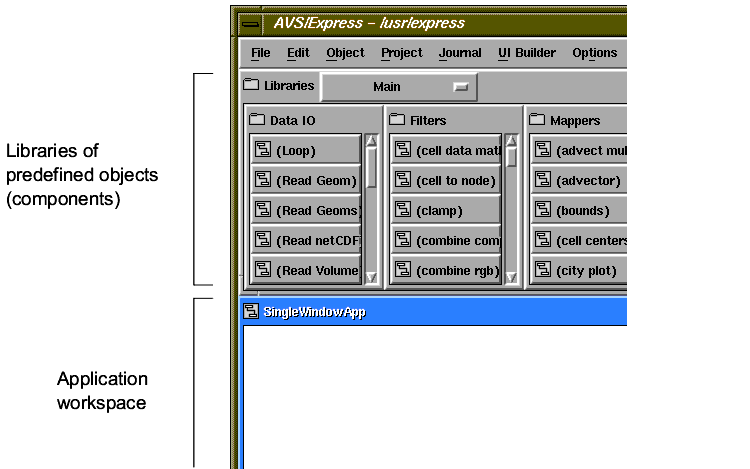Open the UI Builder menu

coord(526,53)
